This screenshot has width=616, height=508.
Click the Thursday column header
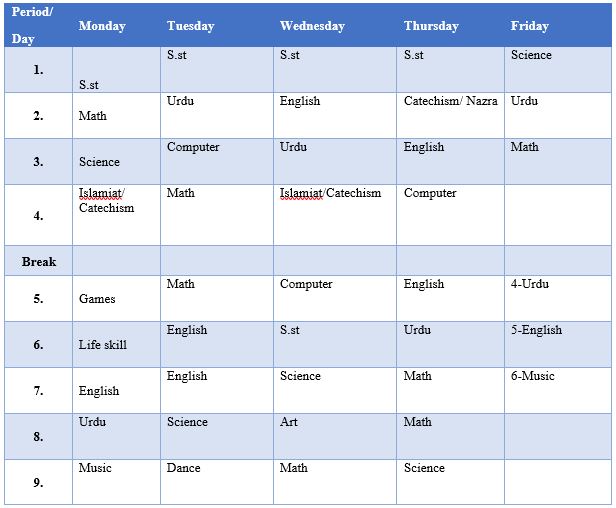point(450,25)
